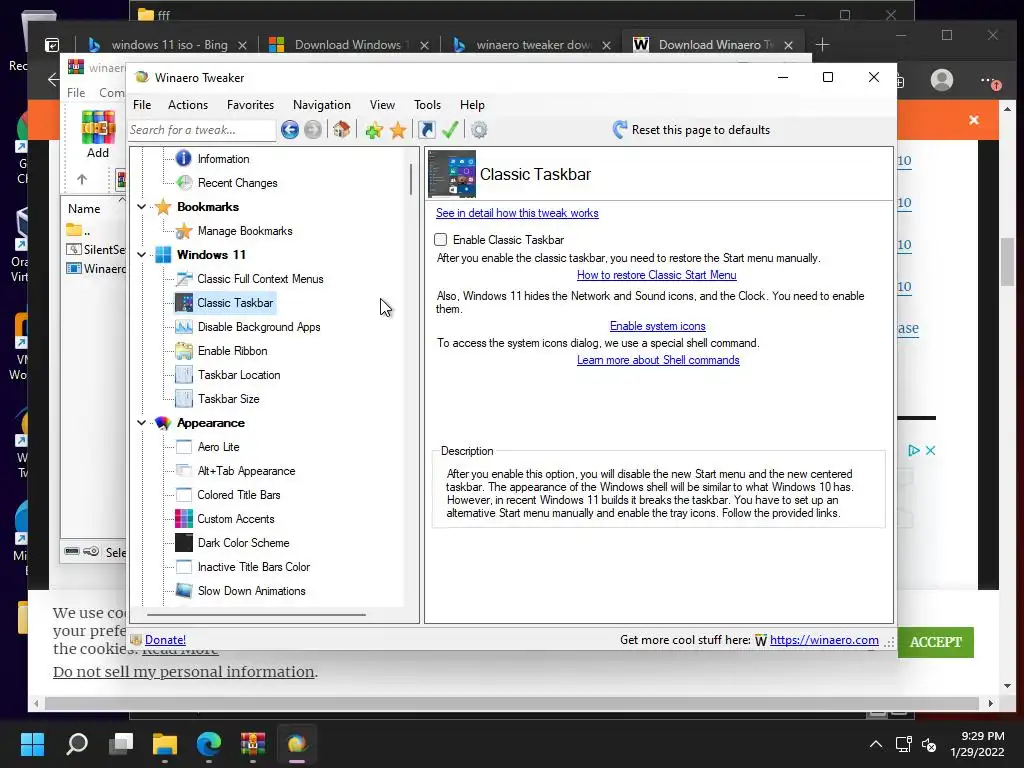
Task: Switch to windows 11 iso - Bing tab
Action: (168, 44)
